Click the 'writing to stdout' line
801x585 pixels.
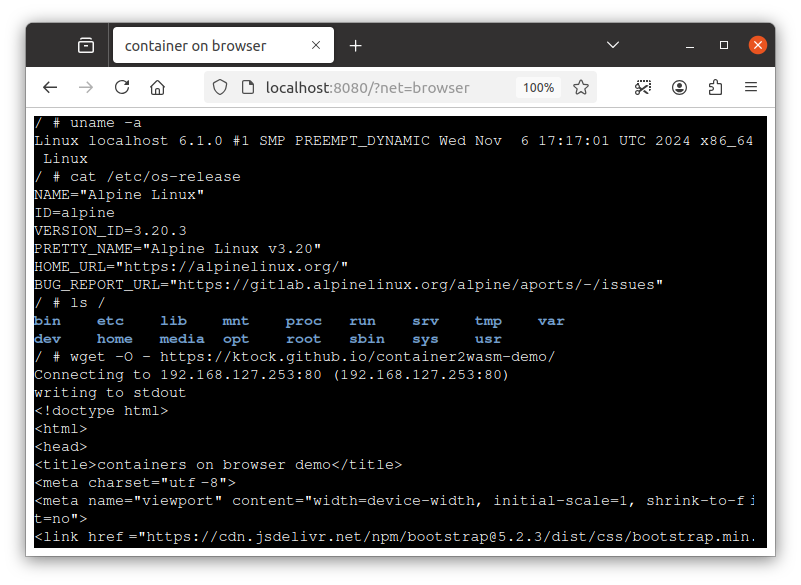pos(110,392)
